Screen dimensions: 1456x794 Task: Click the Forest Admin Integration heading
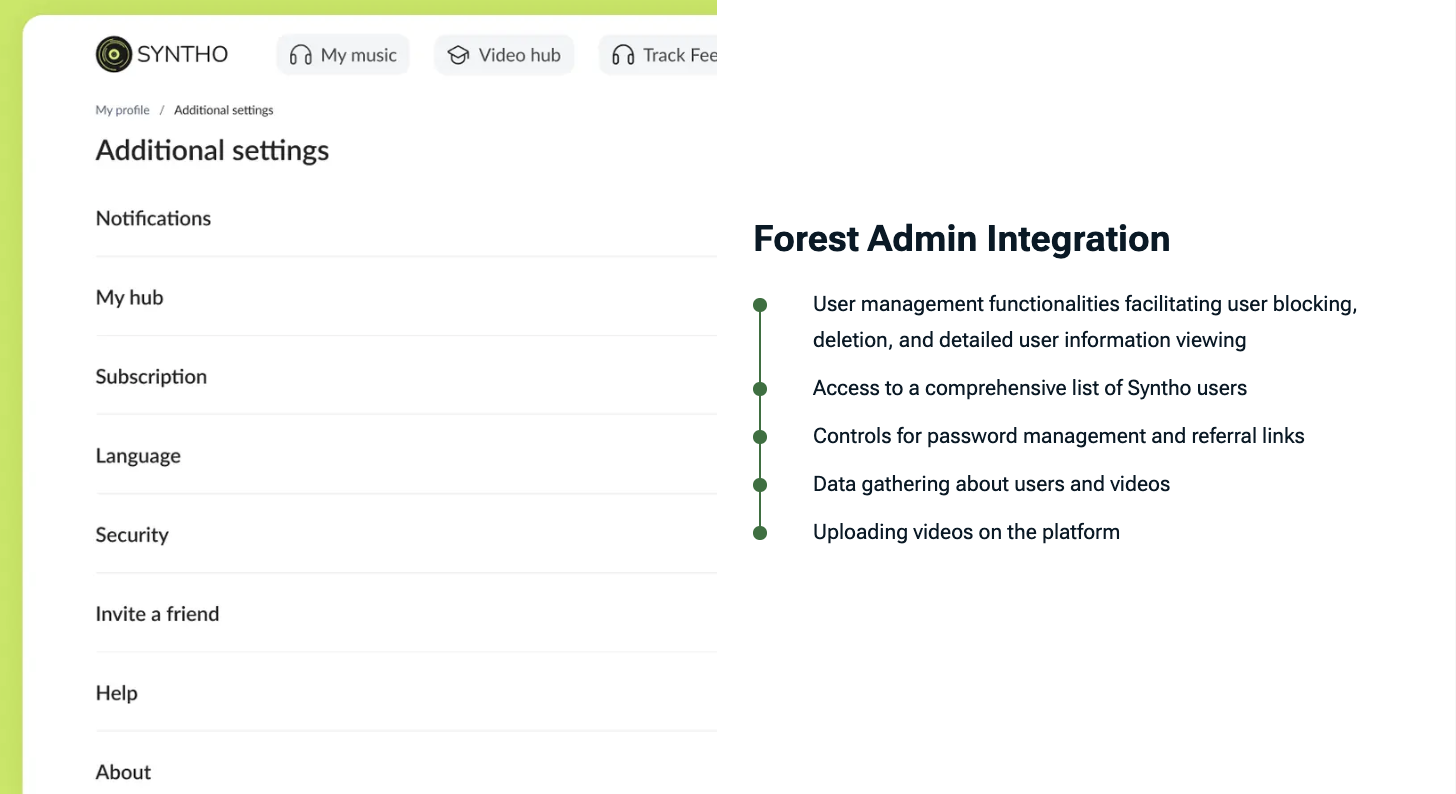click(x=961, y=239)
